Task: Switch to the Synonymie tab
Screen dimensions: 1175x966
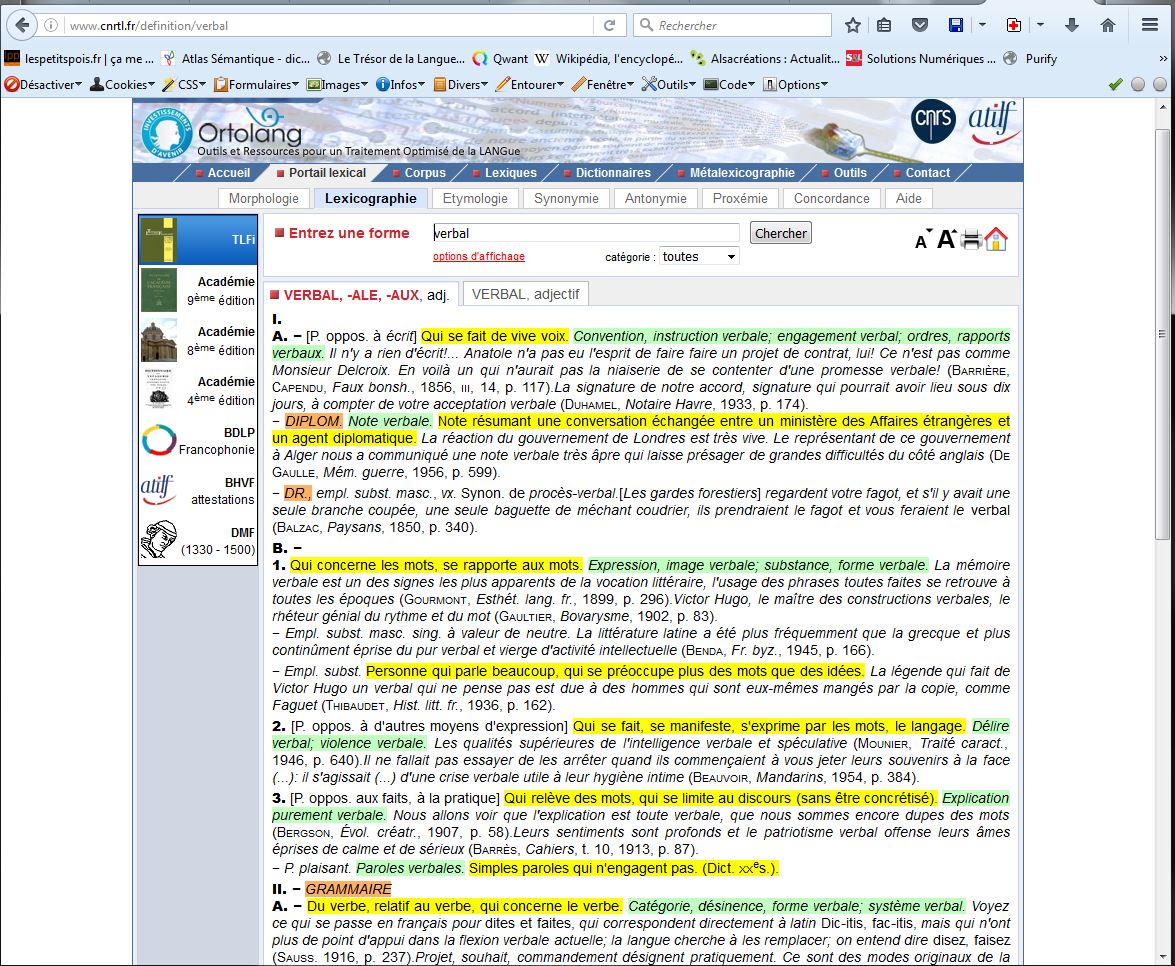Action: tap(567, 198)
